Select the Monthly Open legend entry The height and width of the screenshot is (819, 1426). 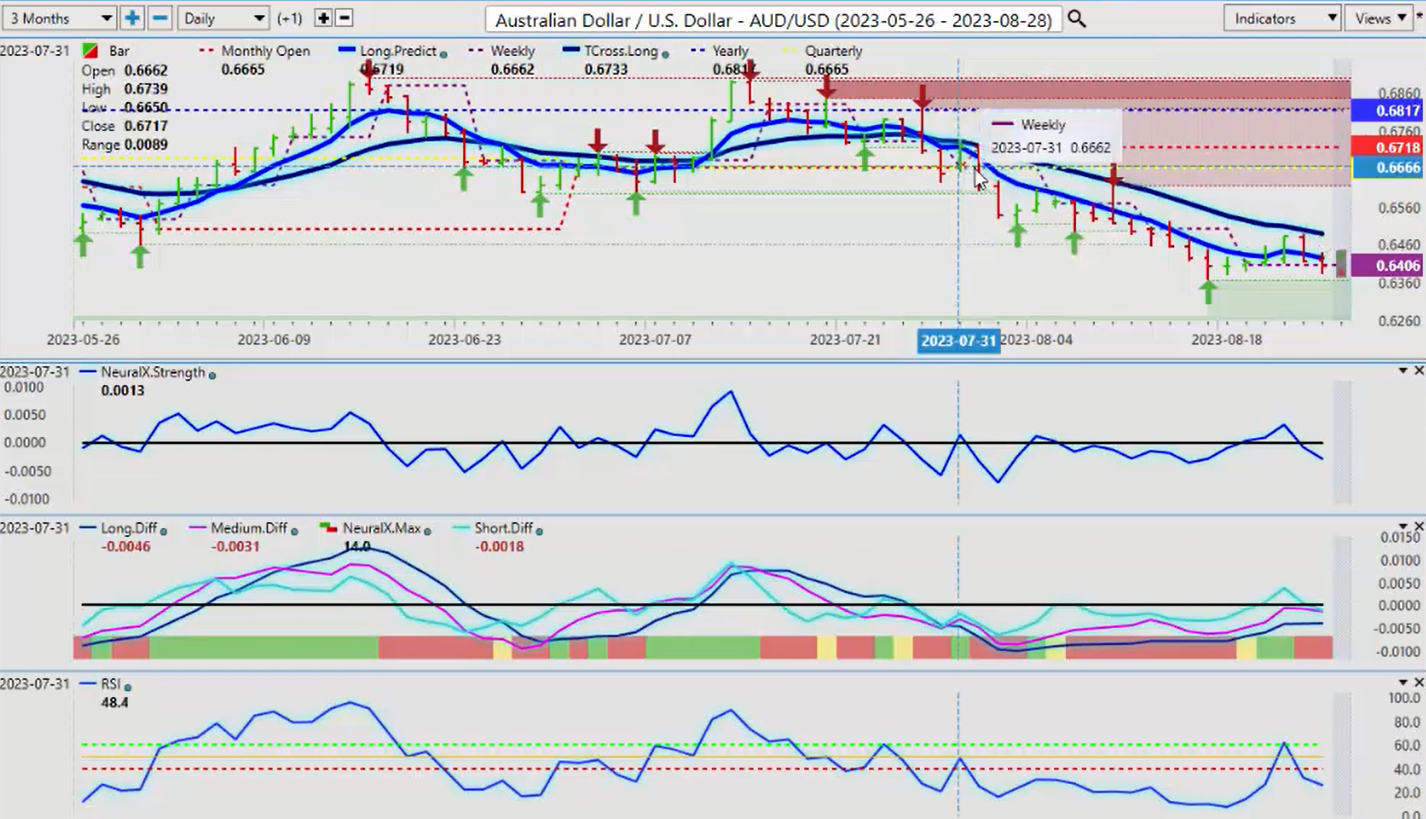coord(265,51)
